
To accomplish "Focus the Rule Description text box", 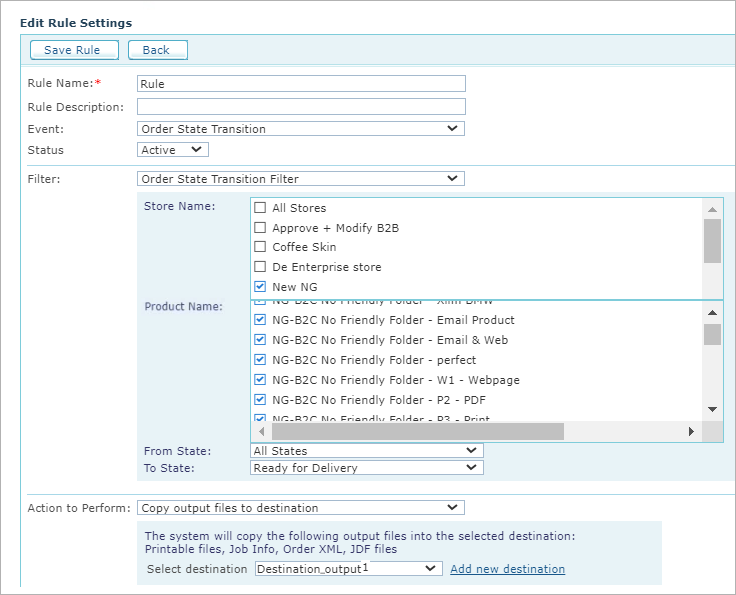I will (x=301, y=107).
